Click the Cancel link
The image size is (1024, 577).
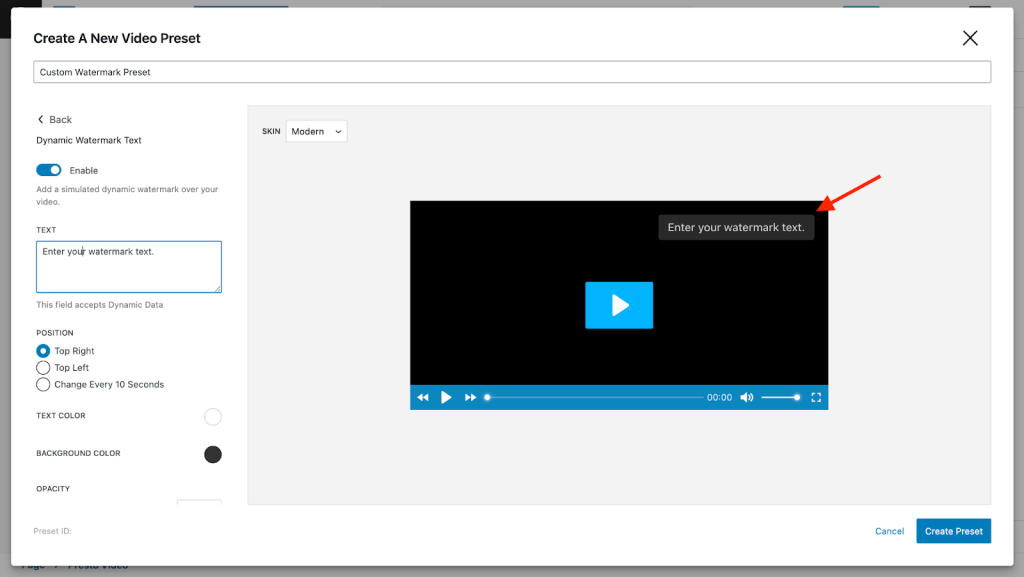click(889, 531)
